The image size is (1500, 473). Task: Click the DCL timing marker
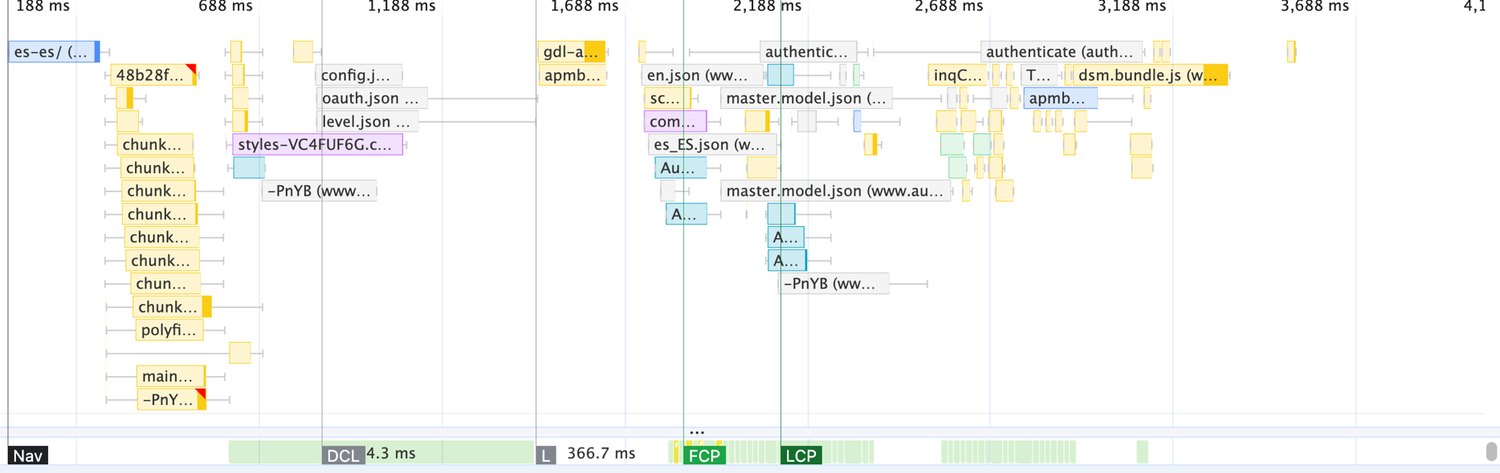(x=343, y=455)
